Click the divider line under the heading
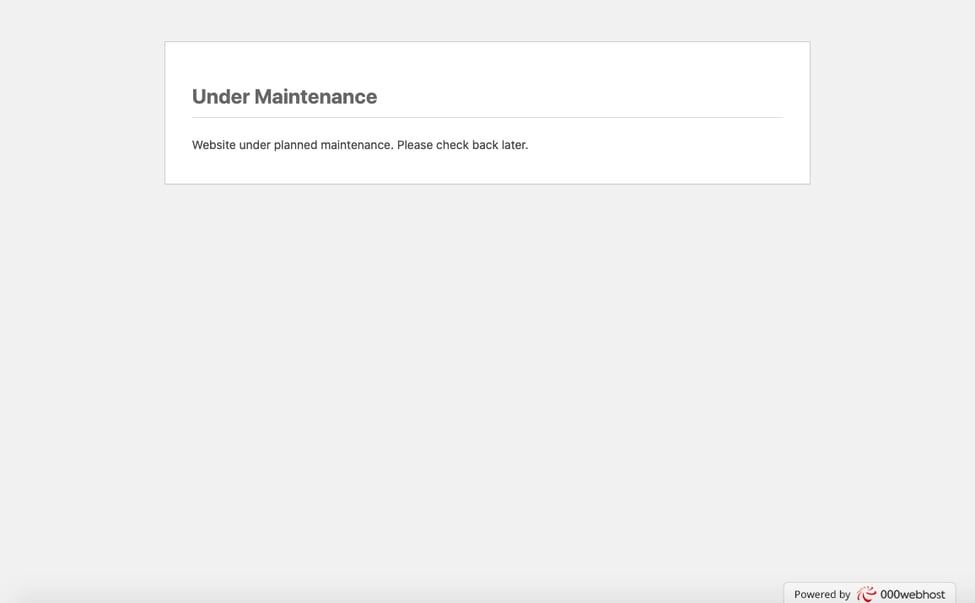 (x=486, y=115)
